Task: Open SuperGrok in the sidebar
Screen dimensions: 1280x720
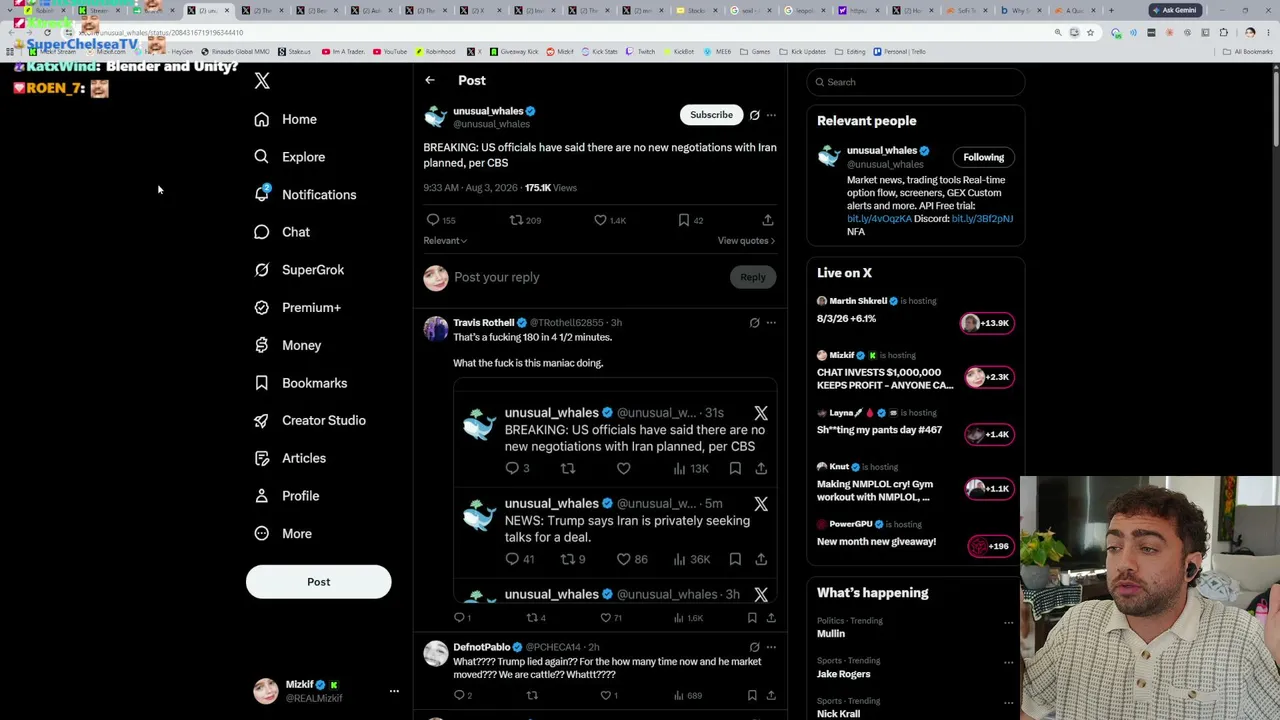Action: pos(299,270)
